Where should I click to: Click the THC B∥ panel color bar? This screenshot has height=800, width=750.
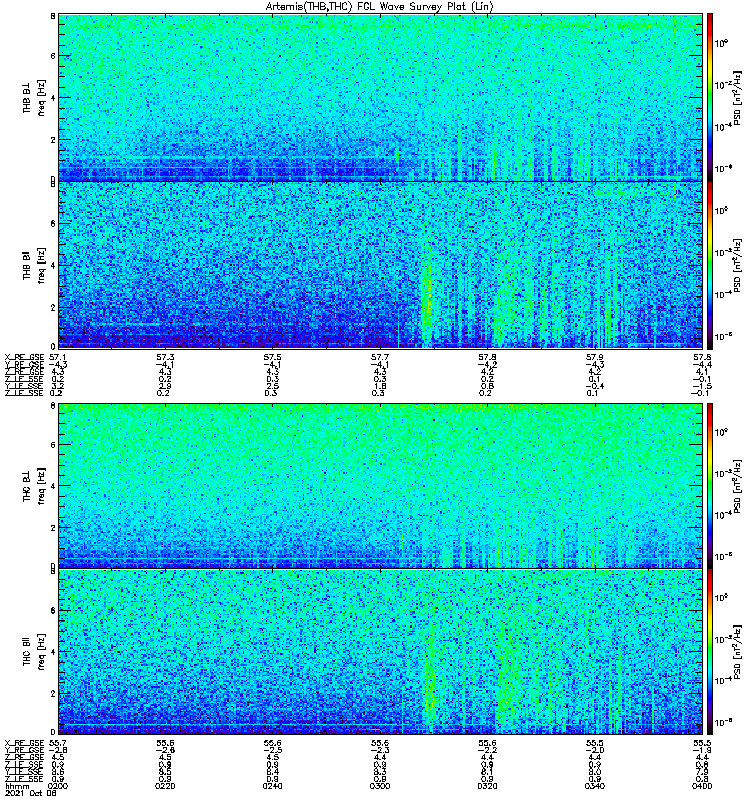pyautogui.click(x=710, y=652)
